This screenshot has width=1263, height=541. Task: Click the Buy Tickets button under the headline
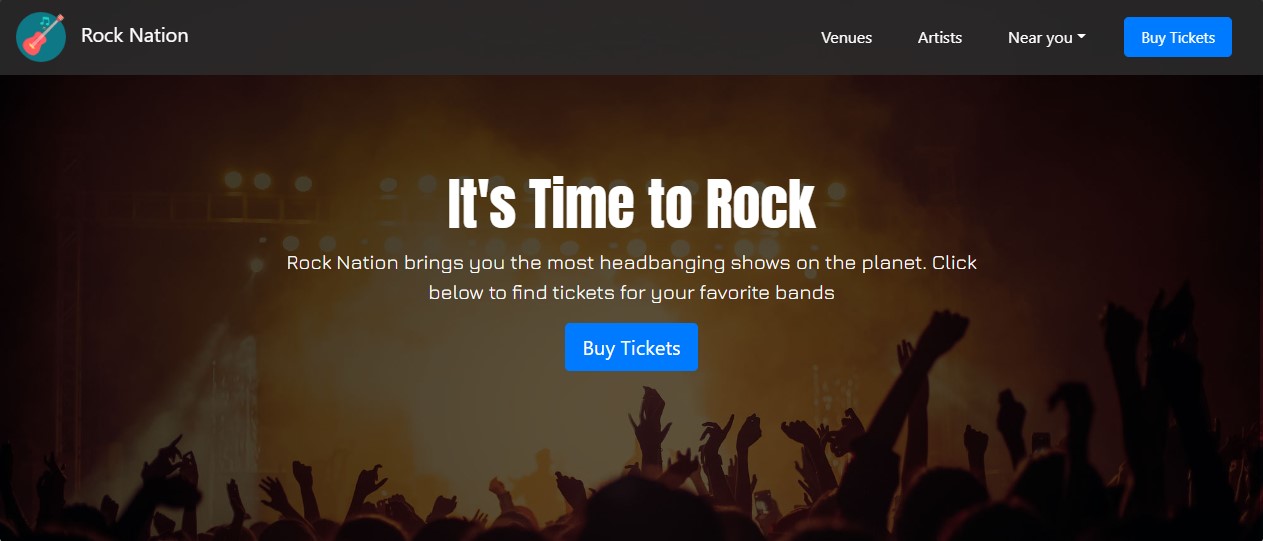[x=631, y=348]
